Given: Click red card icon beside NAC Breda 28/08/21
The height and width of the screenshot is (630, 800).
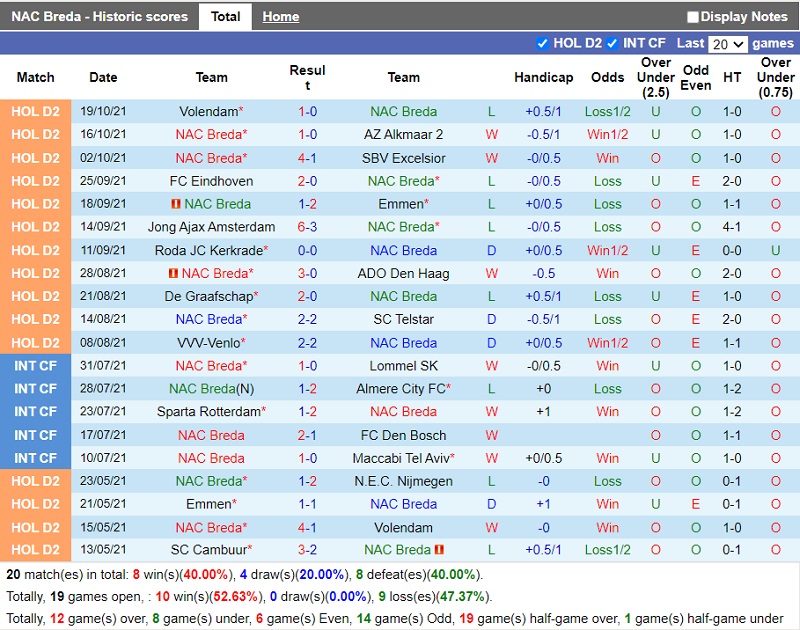Looking at the screenshot, I should 173,273.
